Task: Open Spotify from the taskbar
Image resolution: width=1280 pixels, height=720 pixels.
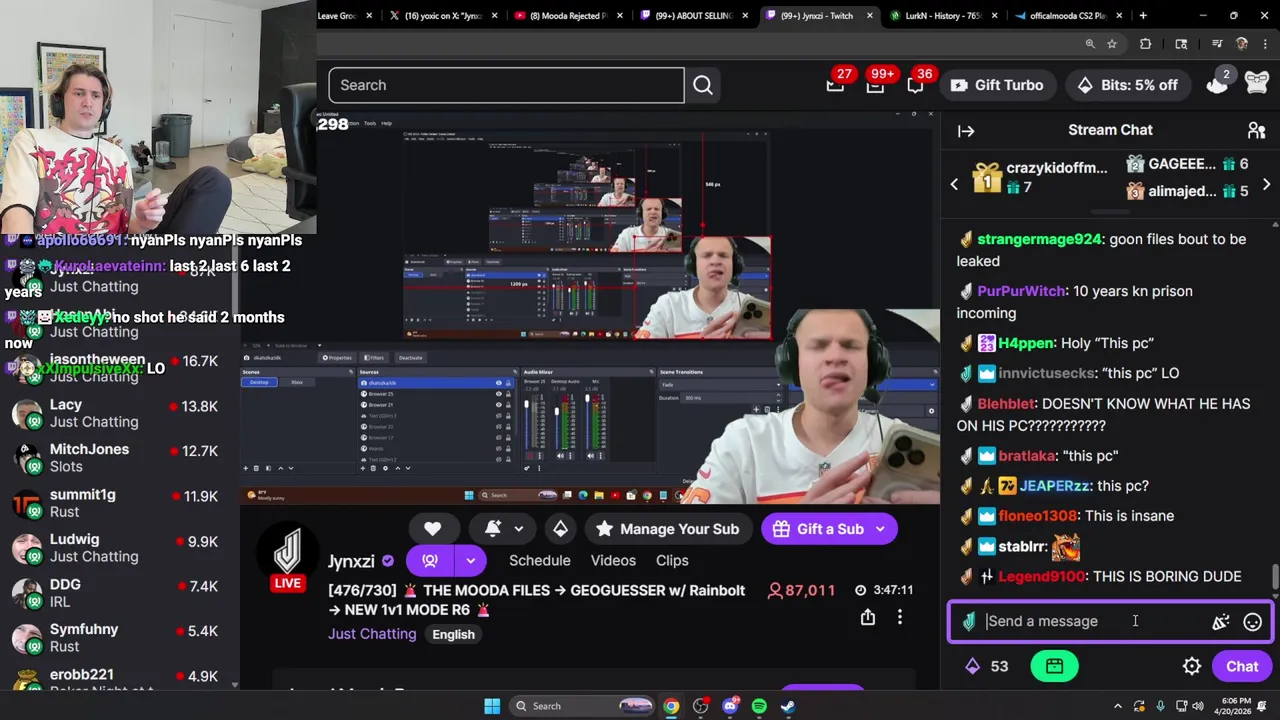Action: point(759,706)
